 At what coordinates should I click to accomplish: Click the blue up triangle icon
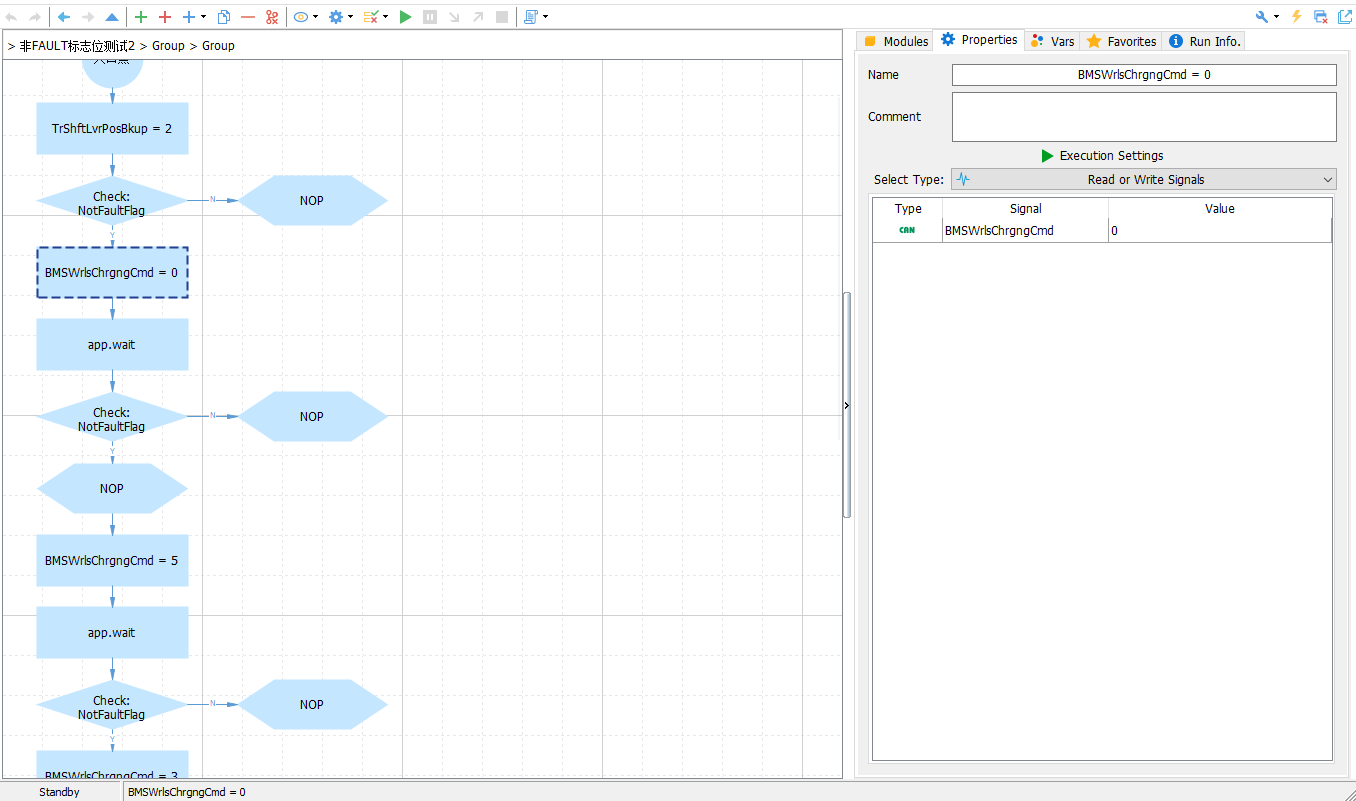tap(112, 17)
